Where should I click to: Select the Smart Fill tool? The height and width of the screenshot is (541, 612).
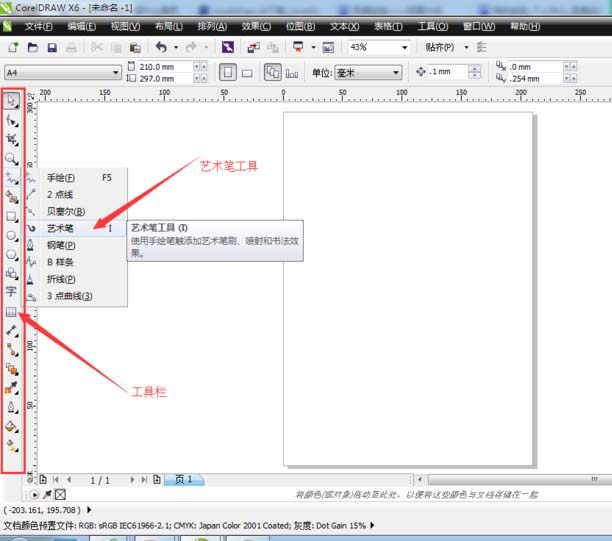coord(12,197)
